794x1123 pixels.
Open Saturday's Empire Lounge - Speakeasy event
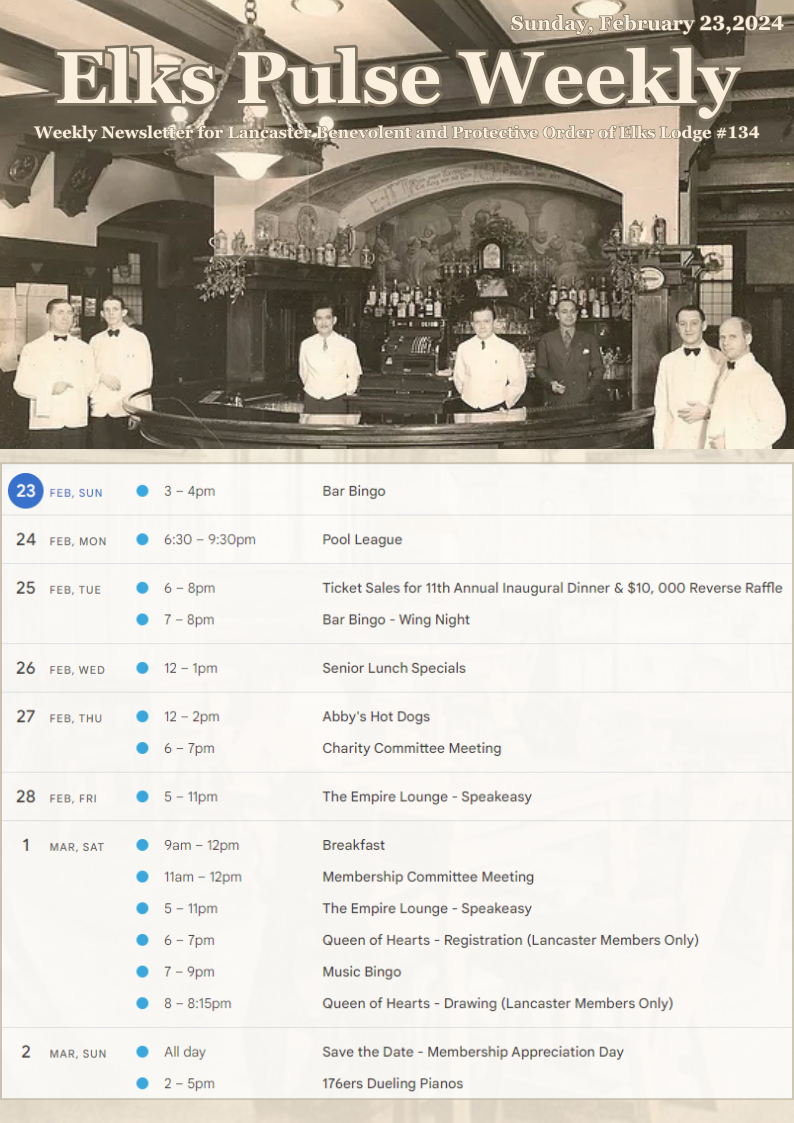[x=427, y=908]
